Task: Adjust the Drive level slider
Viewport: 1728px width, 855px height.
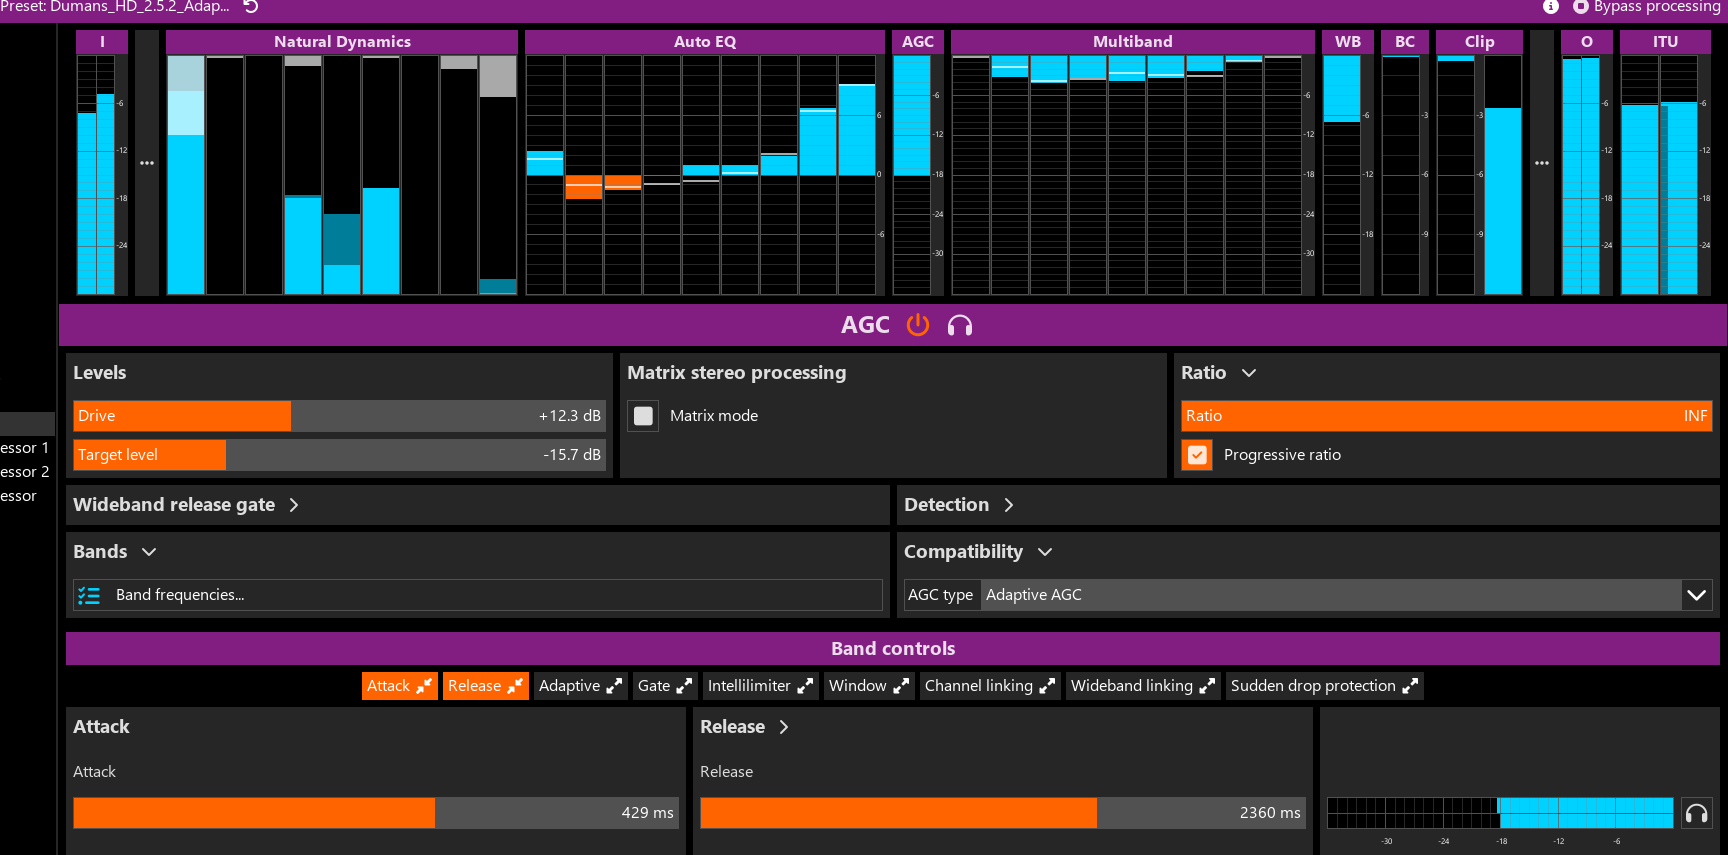Action: click(339, 416)
